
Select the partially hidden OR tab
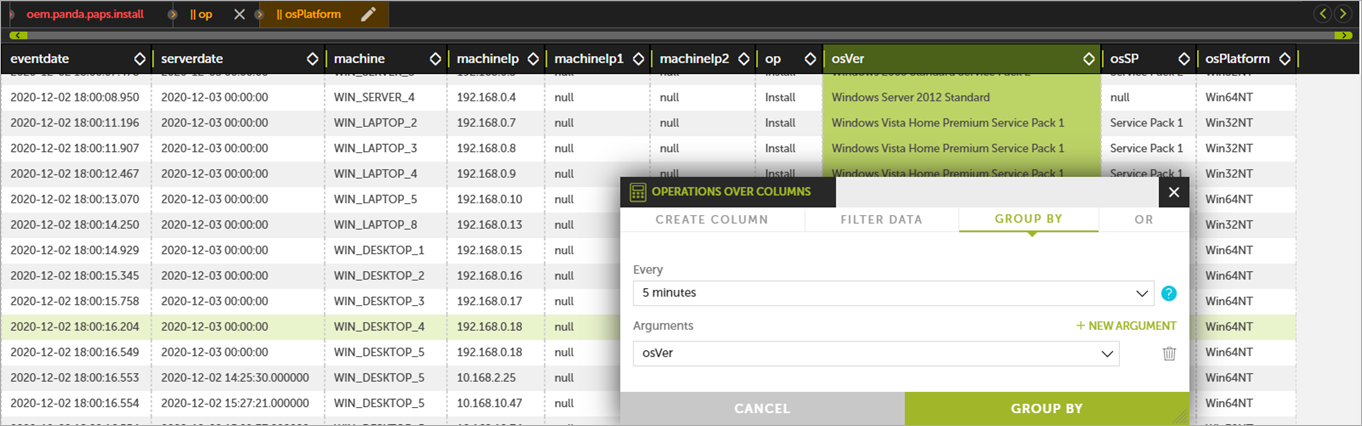click(x=1144, y=219)
